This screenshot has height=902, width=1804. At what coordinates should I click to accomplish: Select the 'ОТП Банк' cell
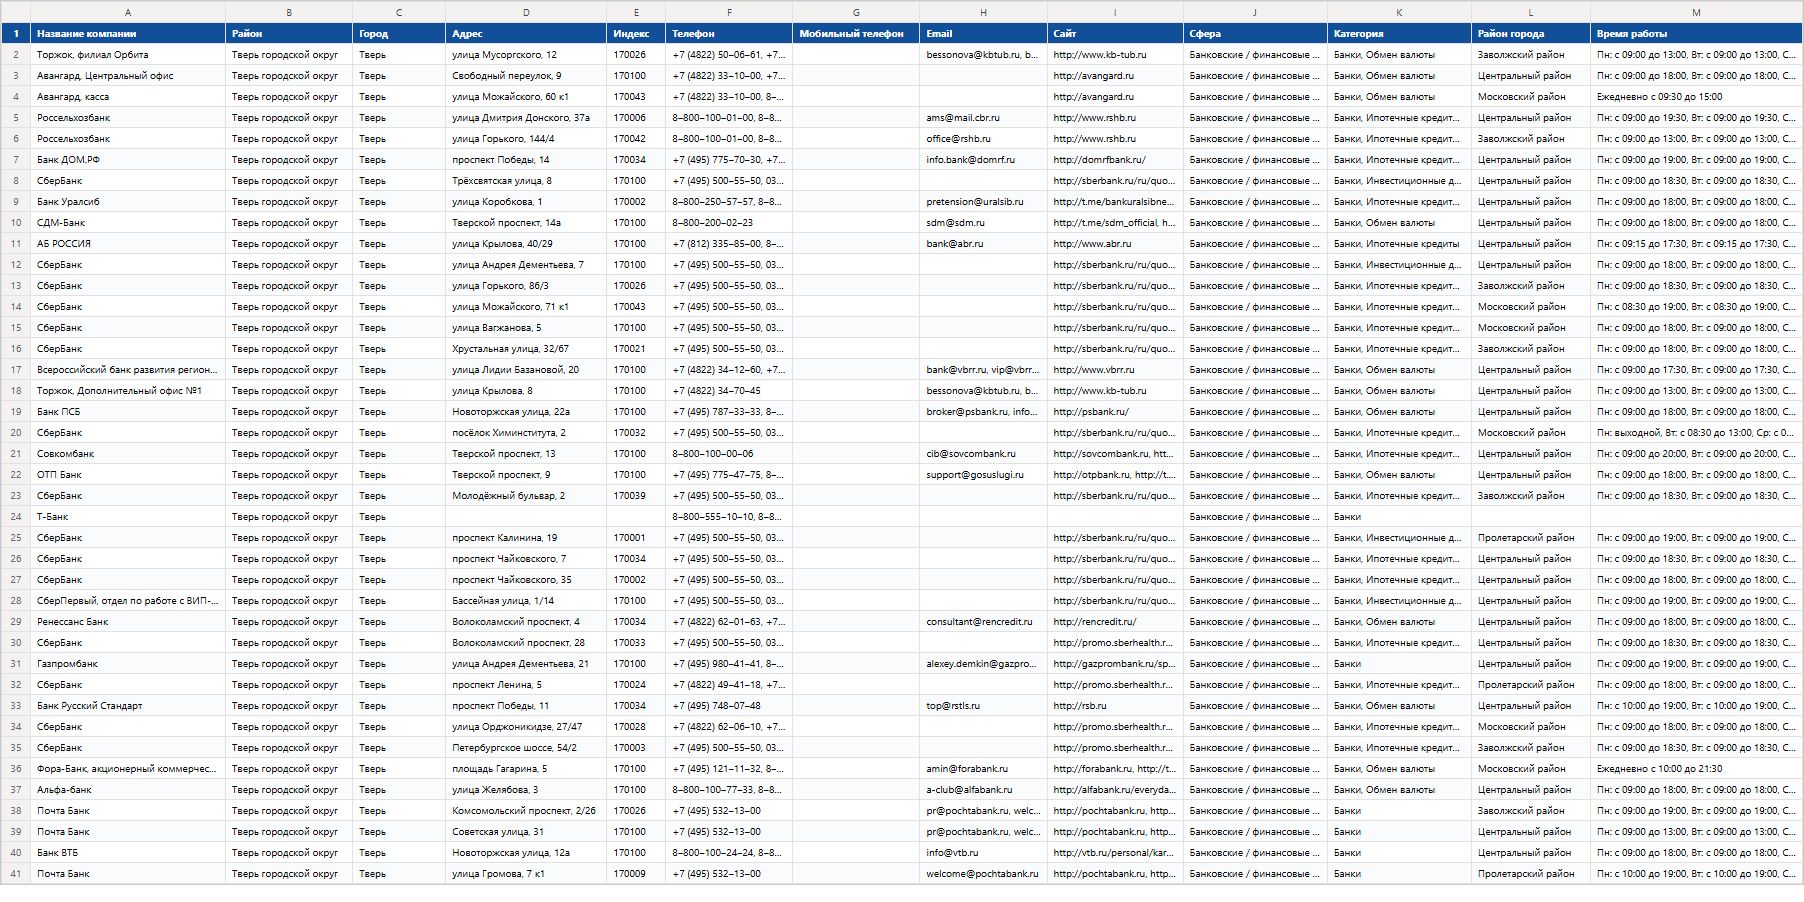click(x=128, y=475)
